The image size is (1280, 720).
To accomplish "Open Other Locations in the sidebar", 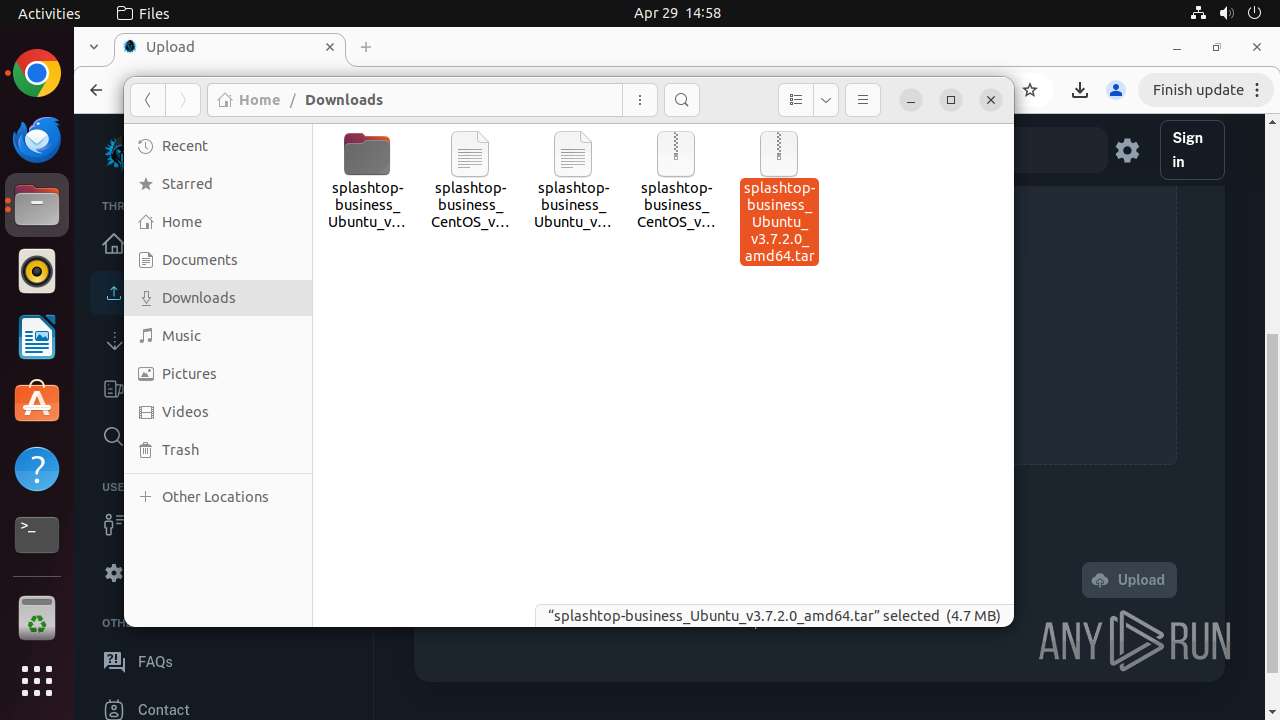I will [x=218, y=497].
